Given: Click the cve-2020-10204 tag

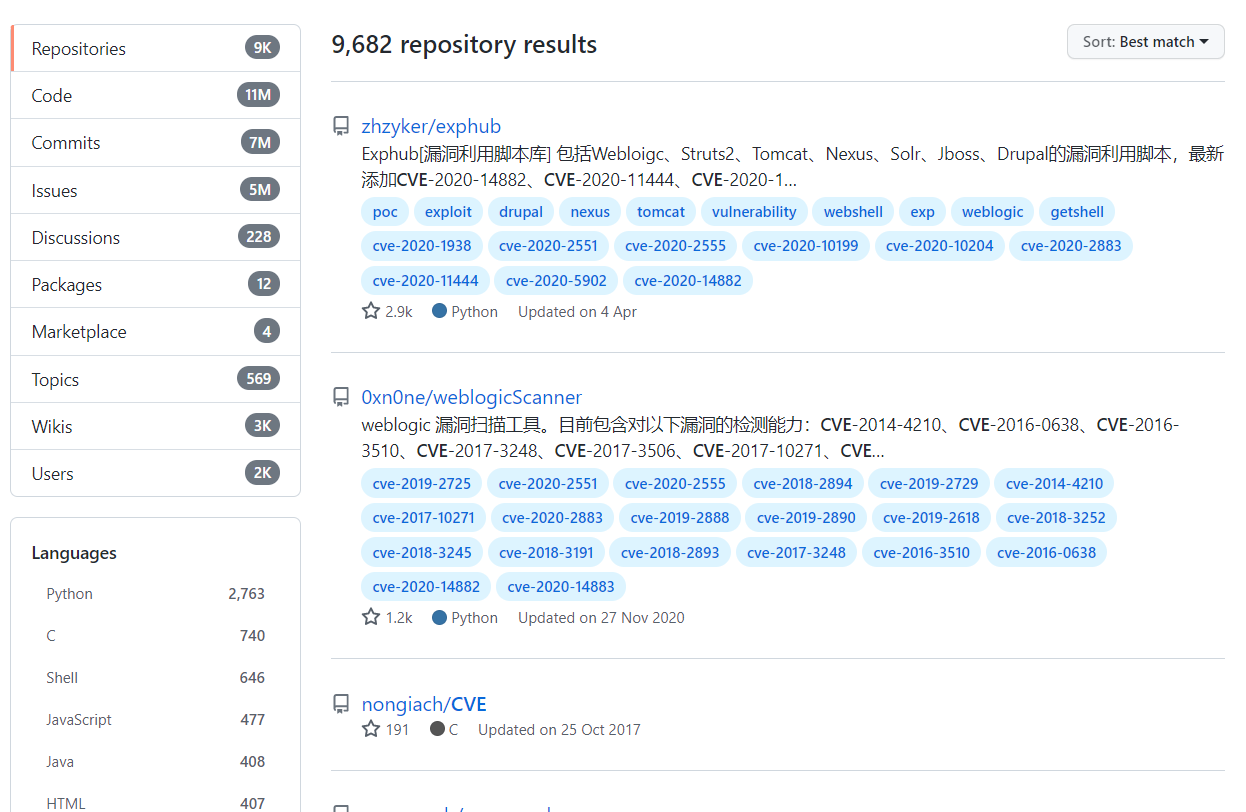Looking at the screenshot, I should [940, 246].
